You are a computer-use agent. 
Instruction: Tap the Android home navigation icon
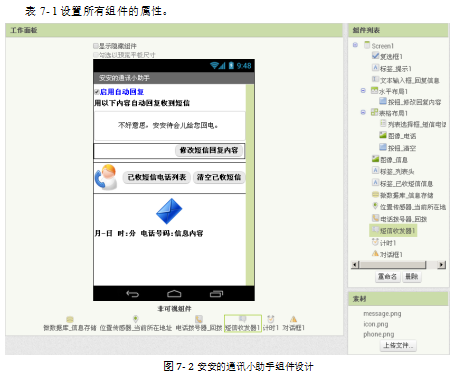point(174,294)
